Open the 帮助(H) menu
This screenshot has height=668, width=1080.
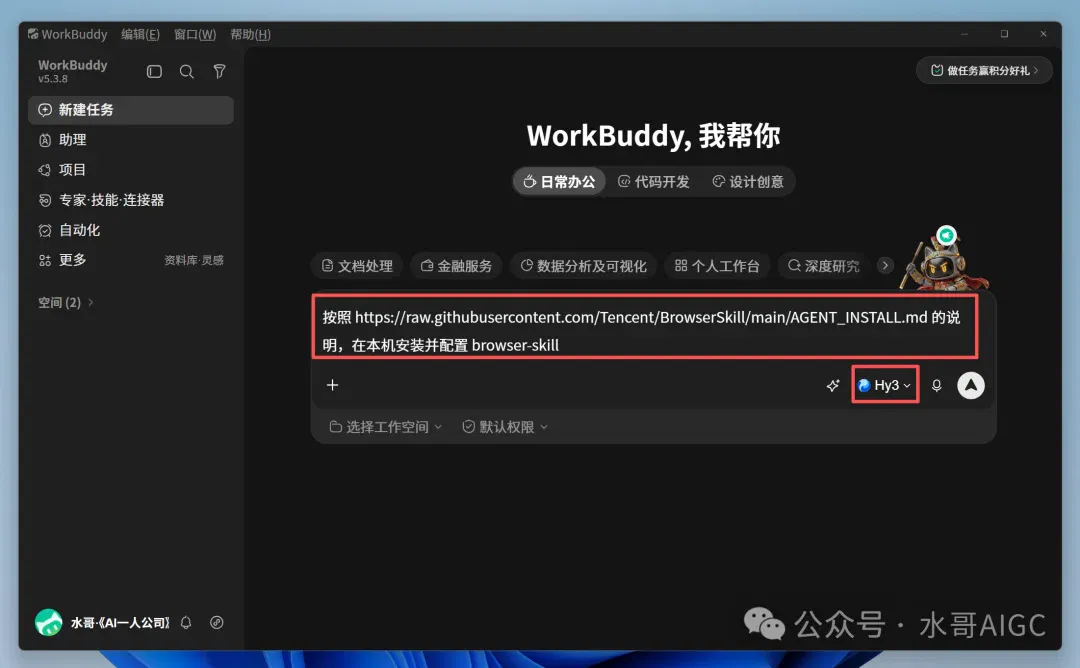click(x=250, y=34)
